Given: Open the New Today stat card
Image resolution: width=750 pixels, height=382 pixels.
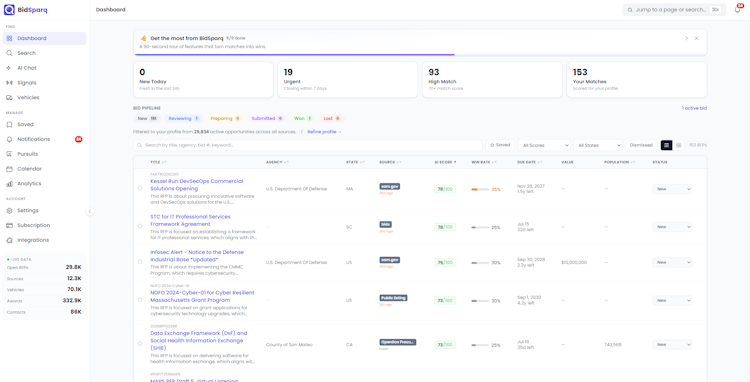Looking at the screenshot, I should point(203,79).
